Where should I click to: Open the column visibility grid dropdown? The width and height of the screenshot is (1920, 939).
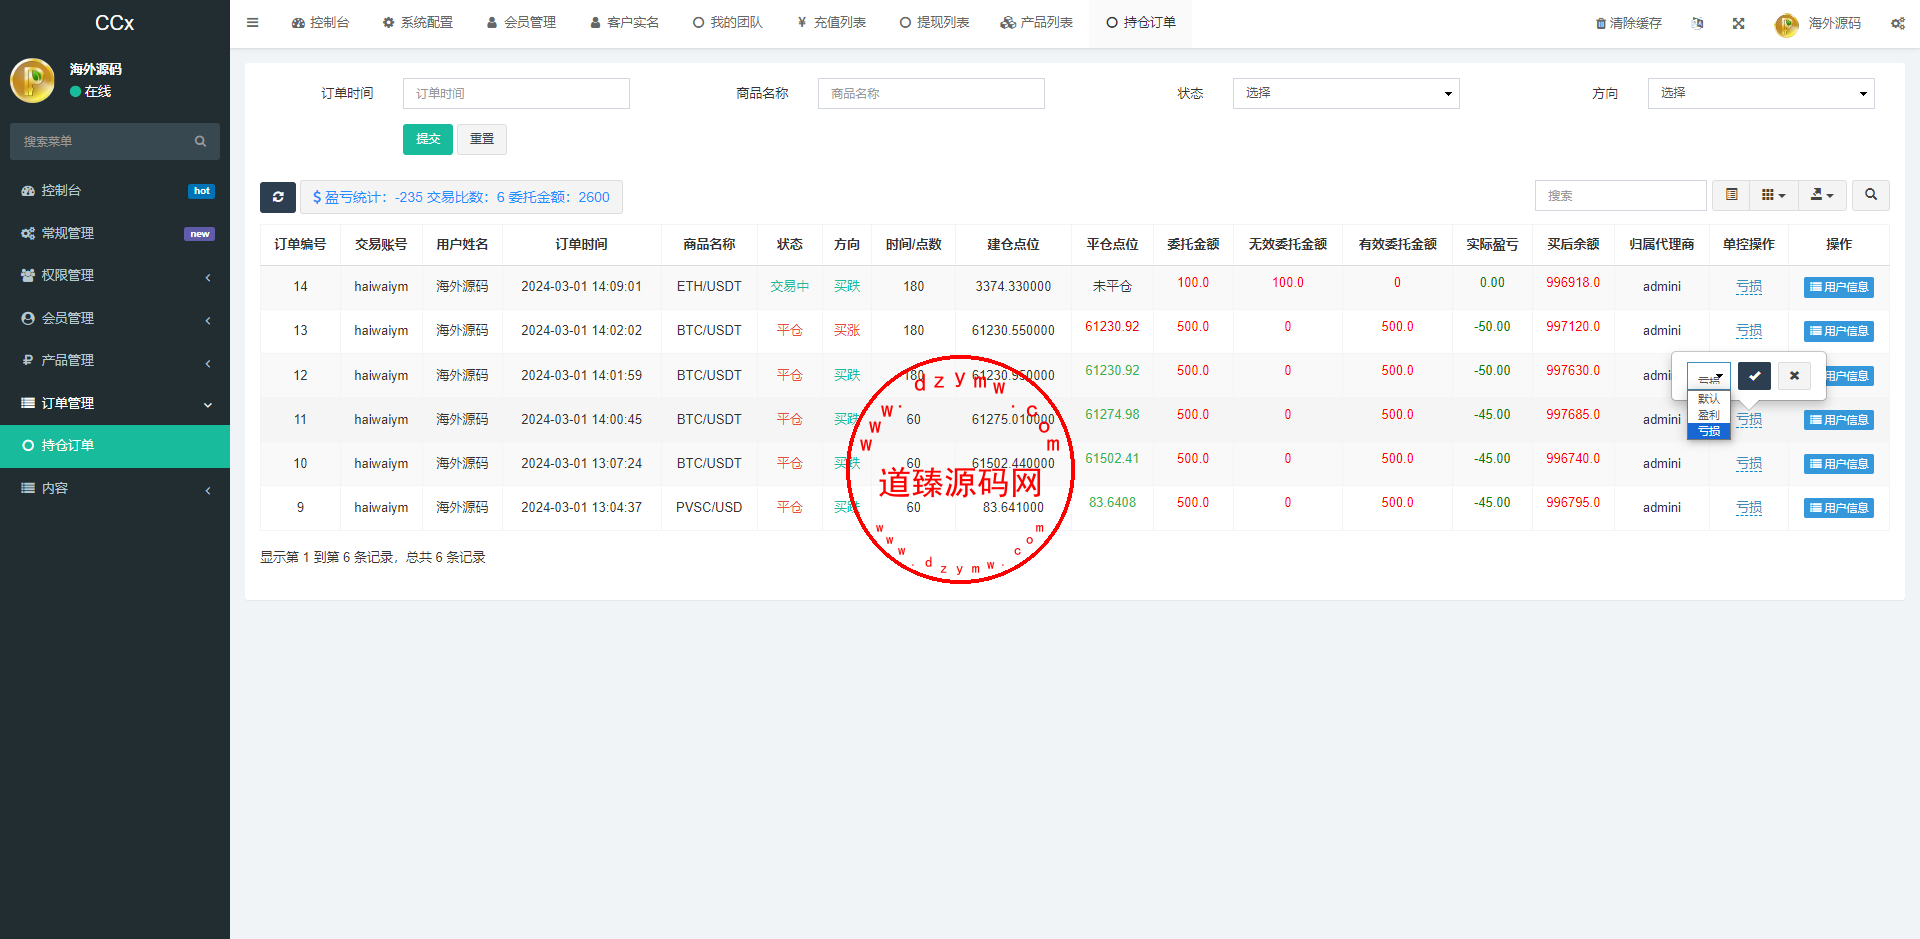pos(1773,195)
